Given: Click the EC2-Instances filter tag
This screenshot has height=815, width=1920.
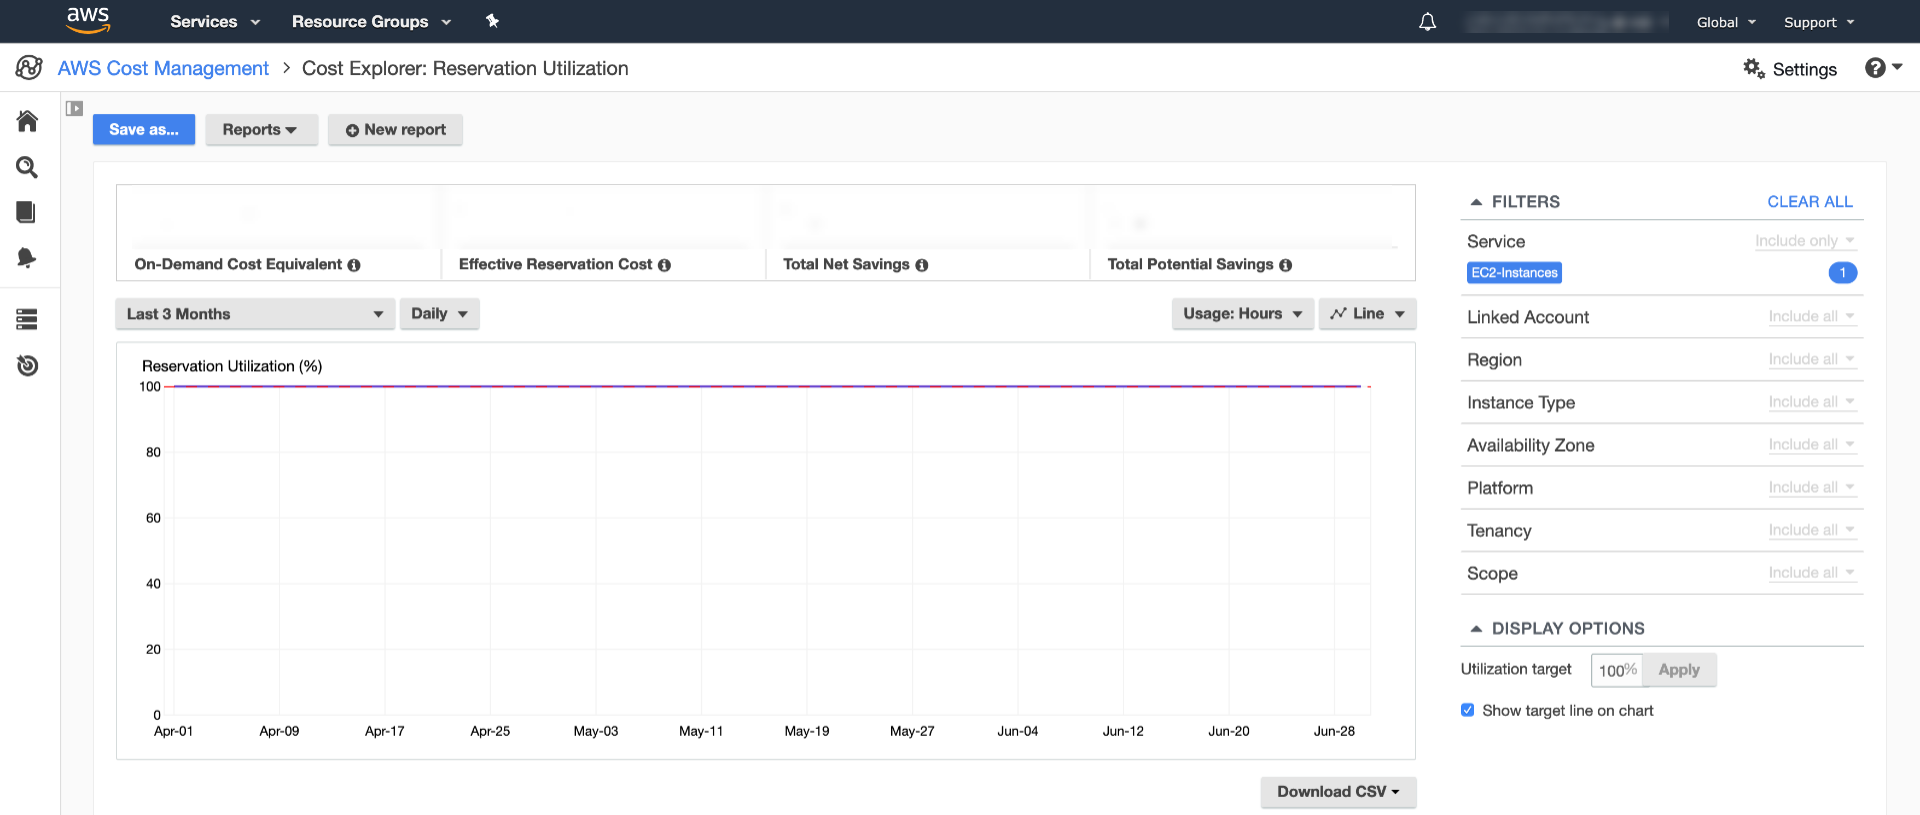Looking at the screenshot, I should [x=1514, y=273].
